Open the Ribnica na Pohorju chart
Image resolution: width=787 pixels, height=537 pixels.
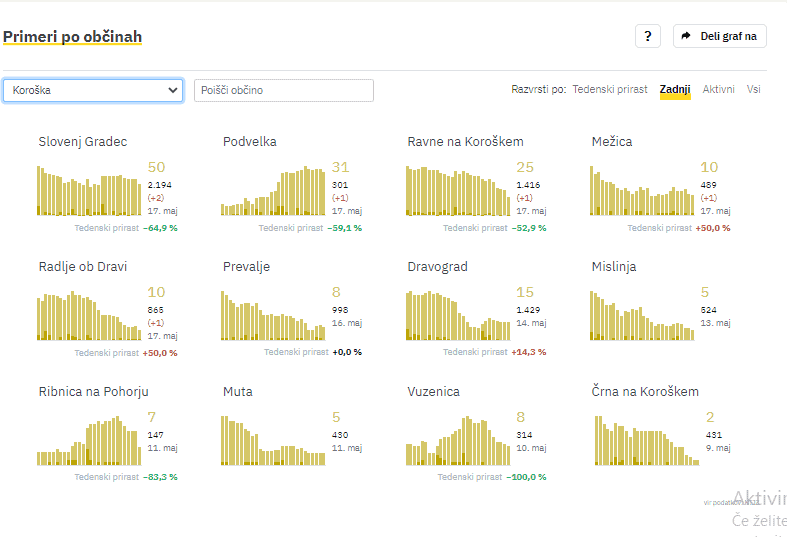tap(90, 441)
